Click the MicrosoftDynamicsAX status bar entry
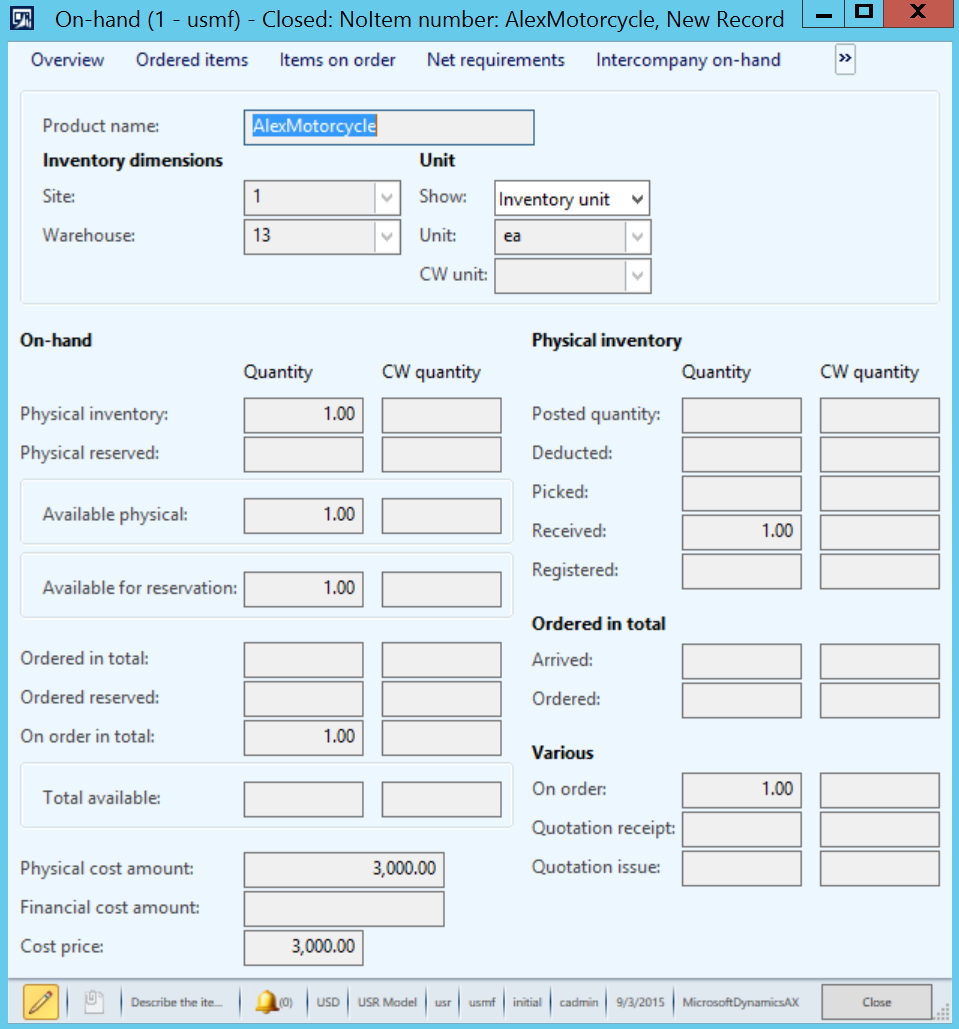Viewport: 959px width, 1029px height. tap(740, 1002)
